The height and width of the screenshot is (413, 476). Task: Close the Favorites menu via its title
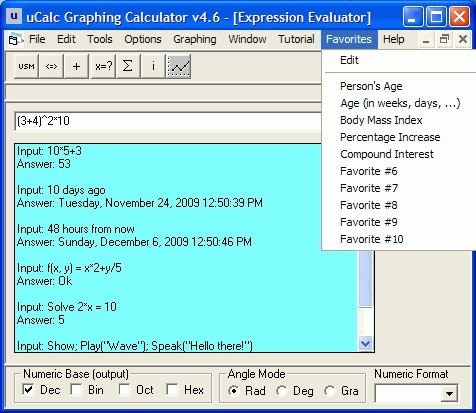click(349, 39)
